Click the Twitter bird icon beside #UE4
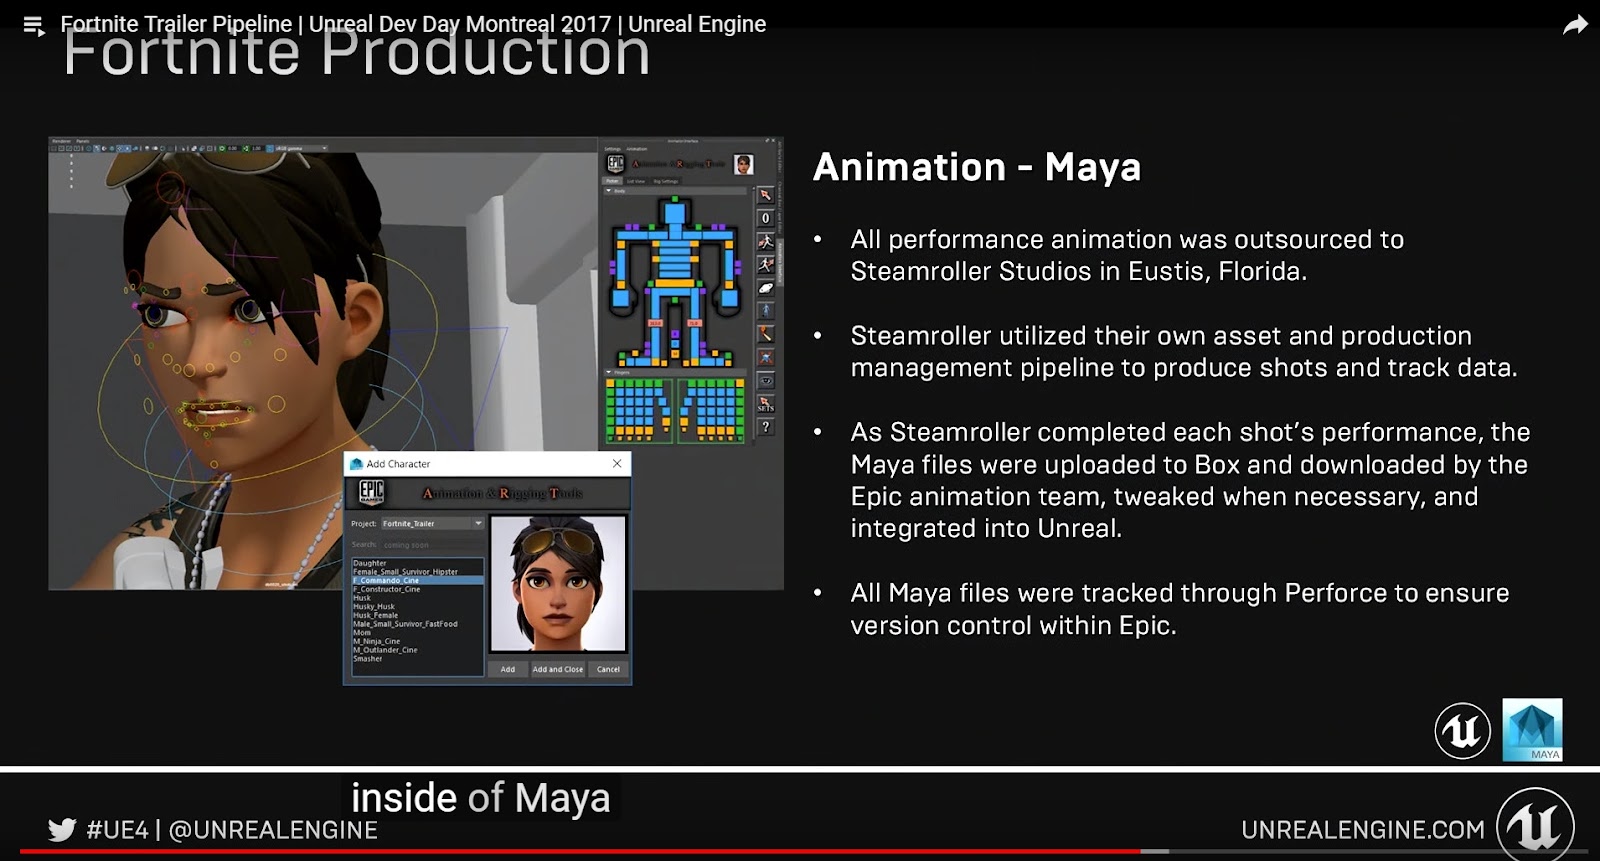 62,829
